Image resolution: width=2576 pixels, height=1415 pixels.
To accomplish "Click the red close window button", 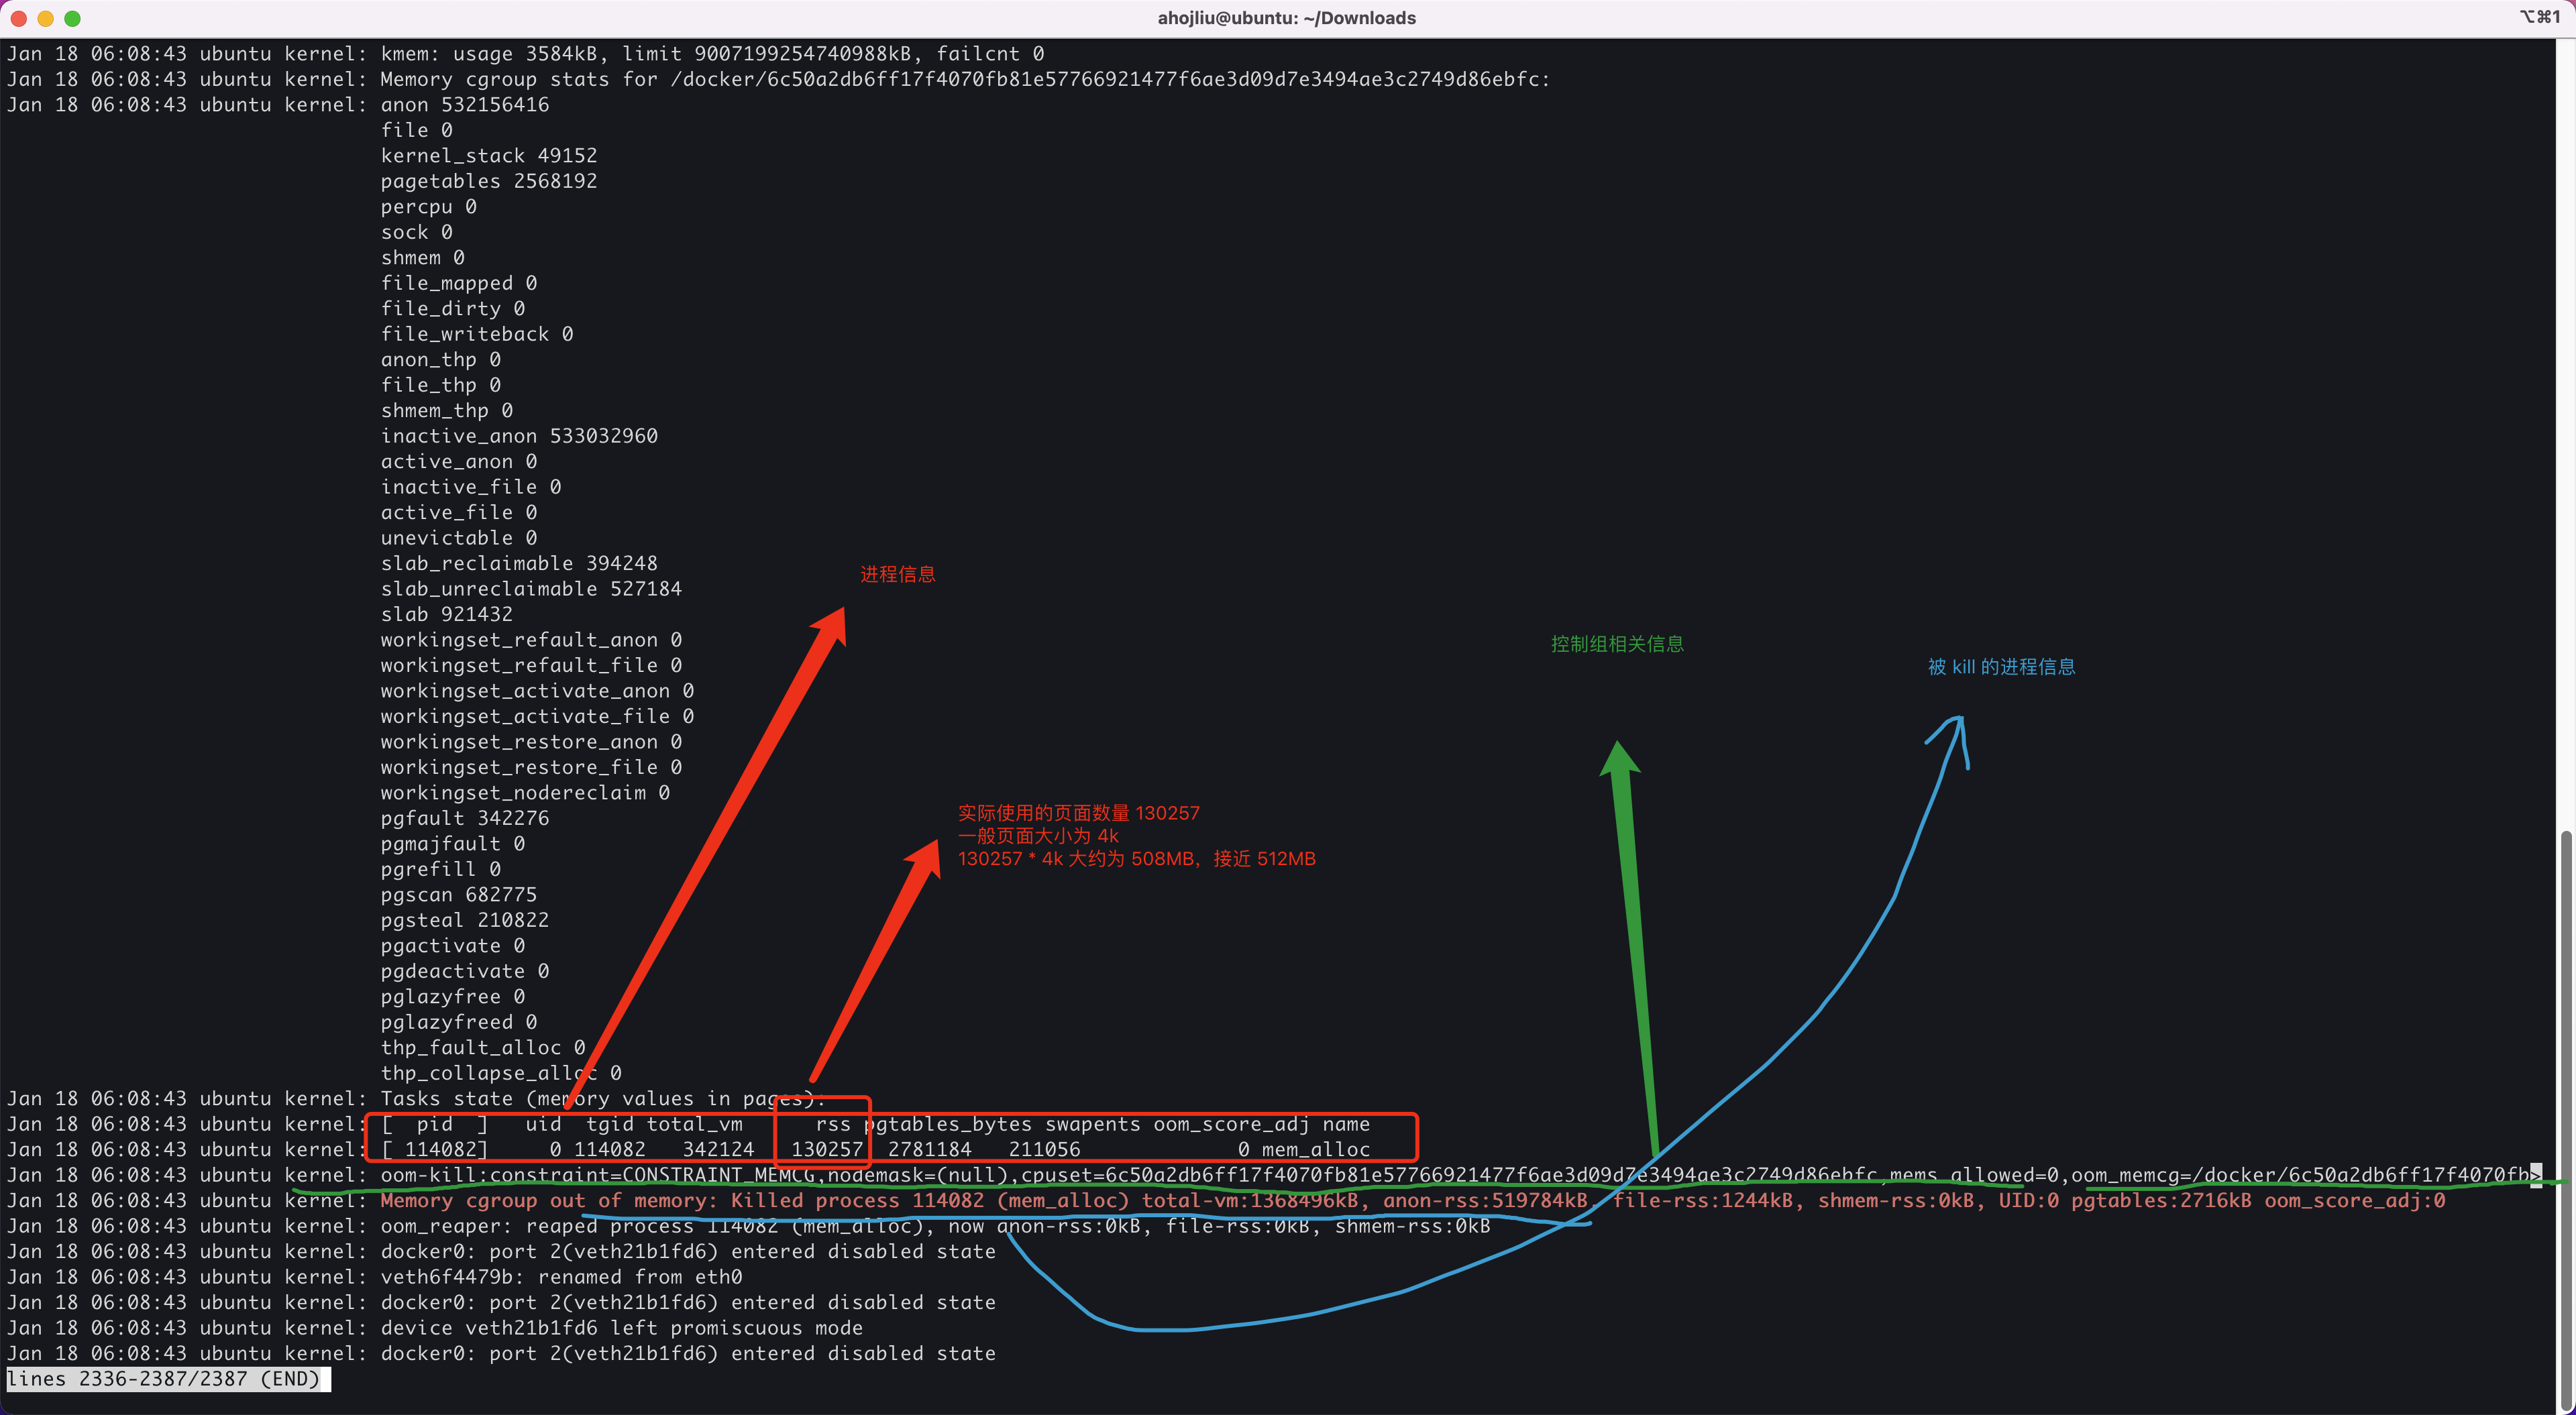I will 18,18.
